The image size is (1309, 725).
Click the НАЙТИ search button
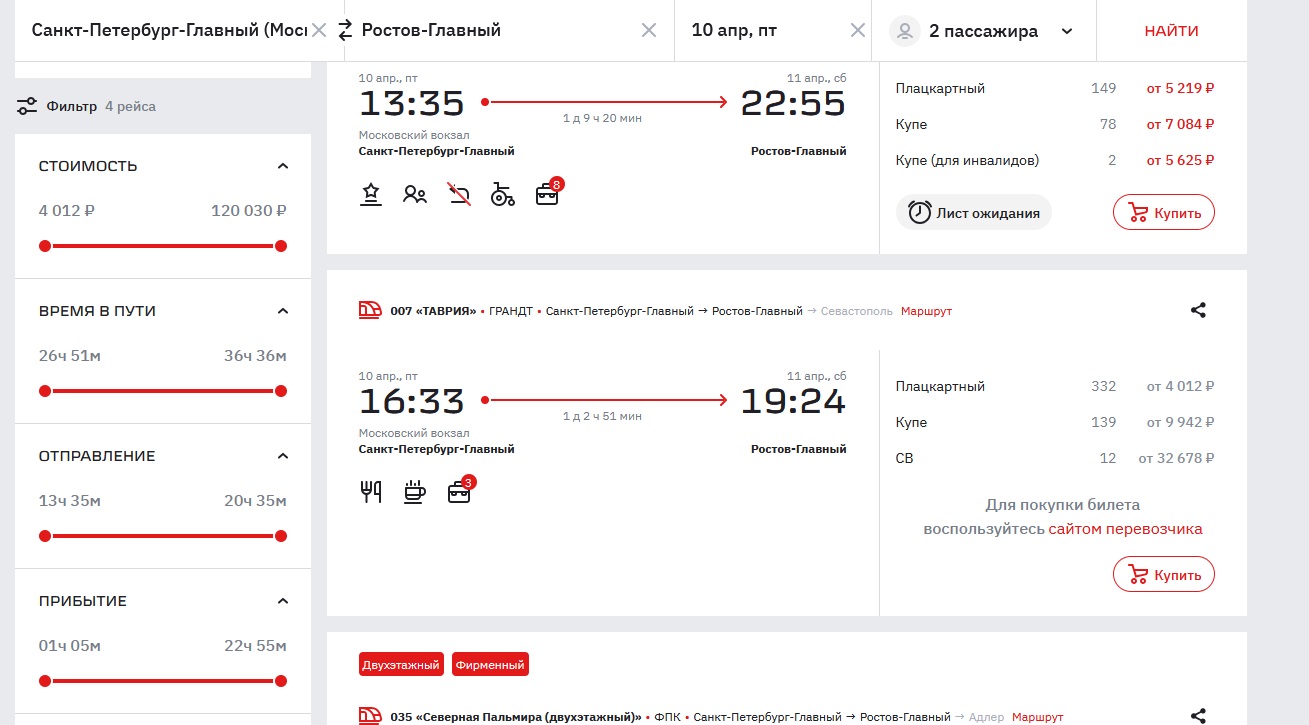(1171, 31)
